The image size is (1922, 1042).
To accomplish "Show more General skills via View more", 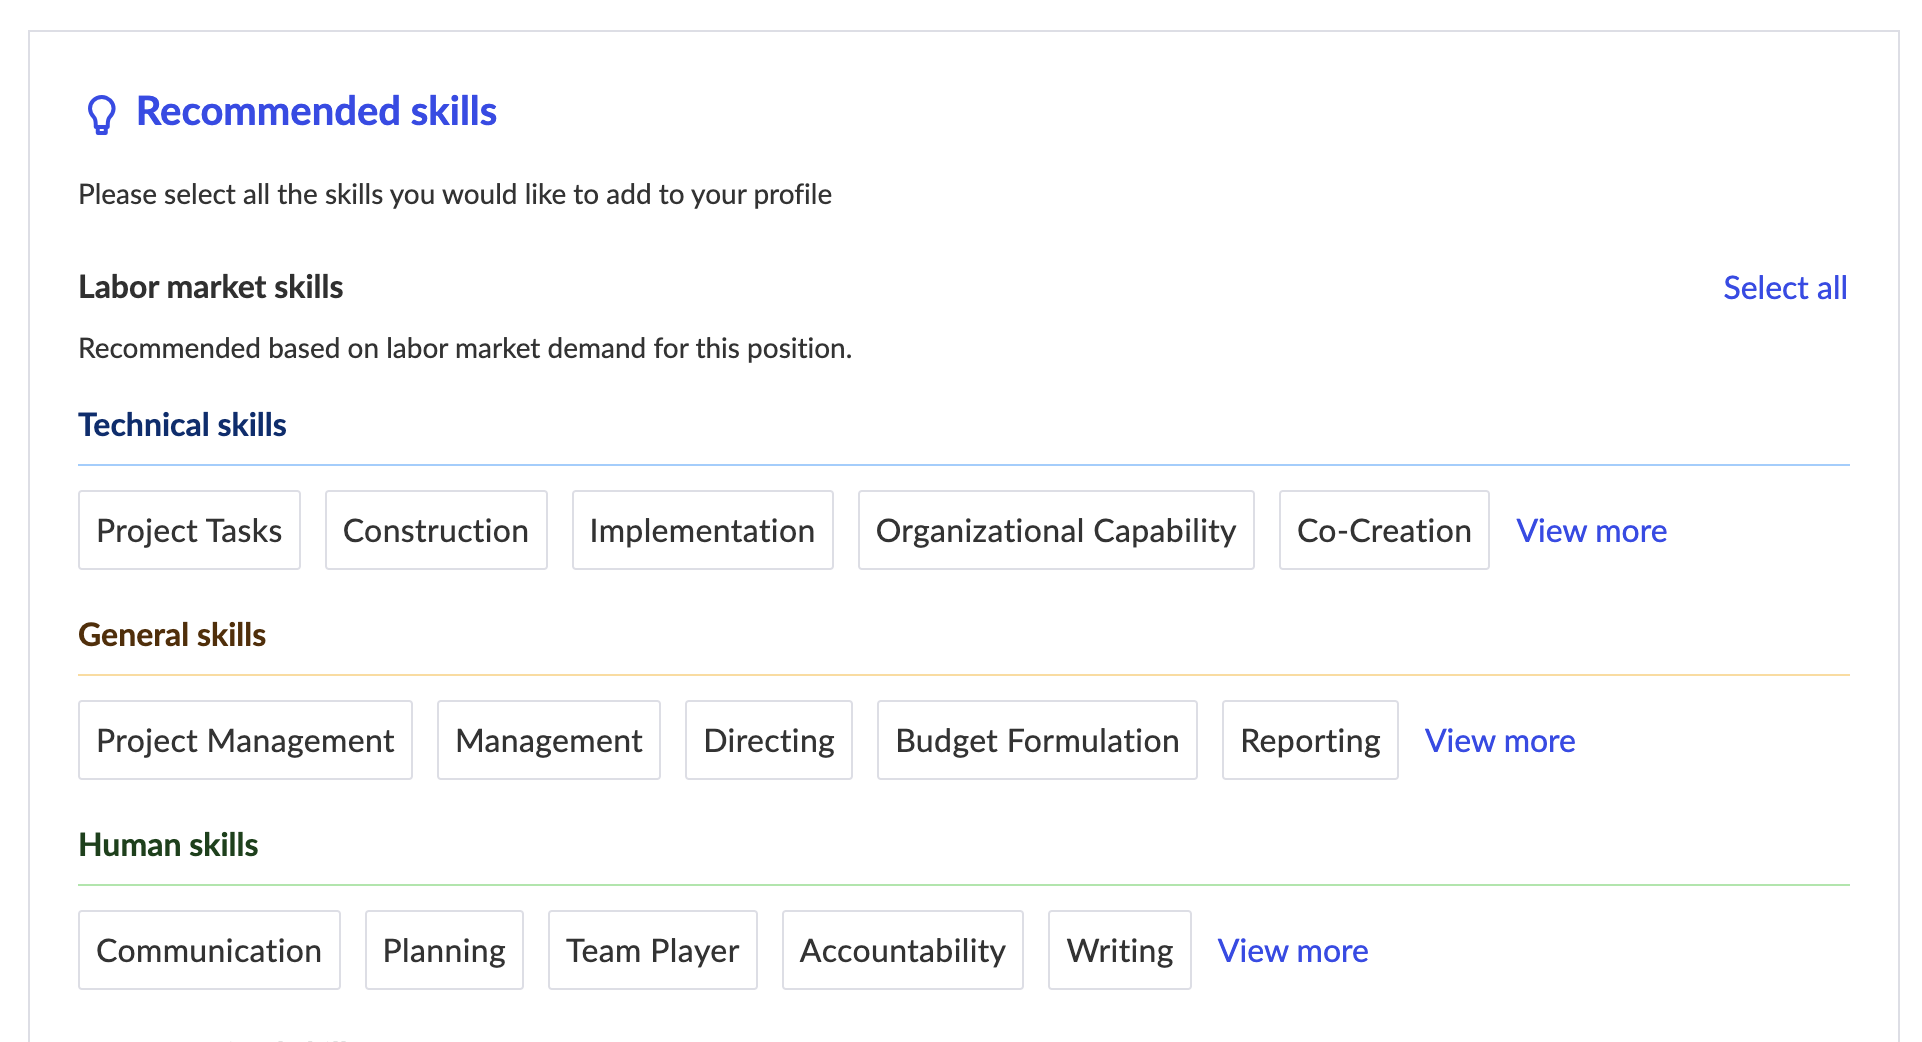I will click(x=1499, y=740).
